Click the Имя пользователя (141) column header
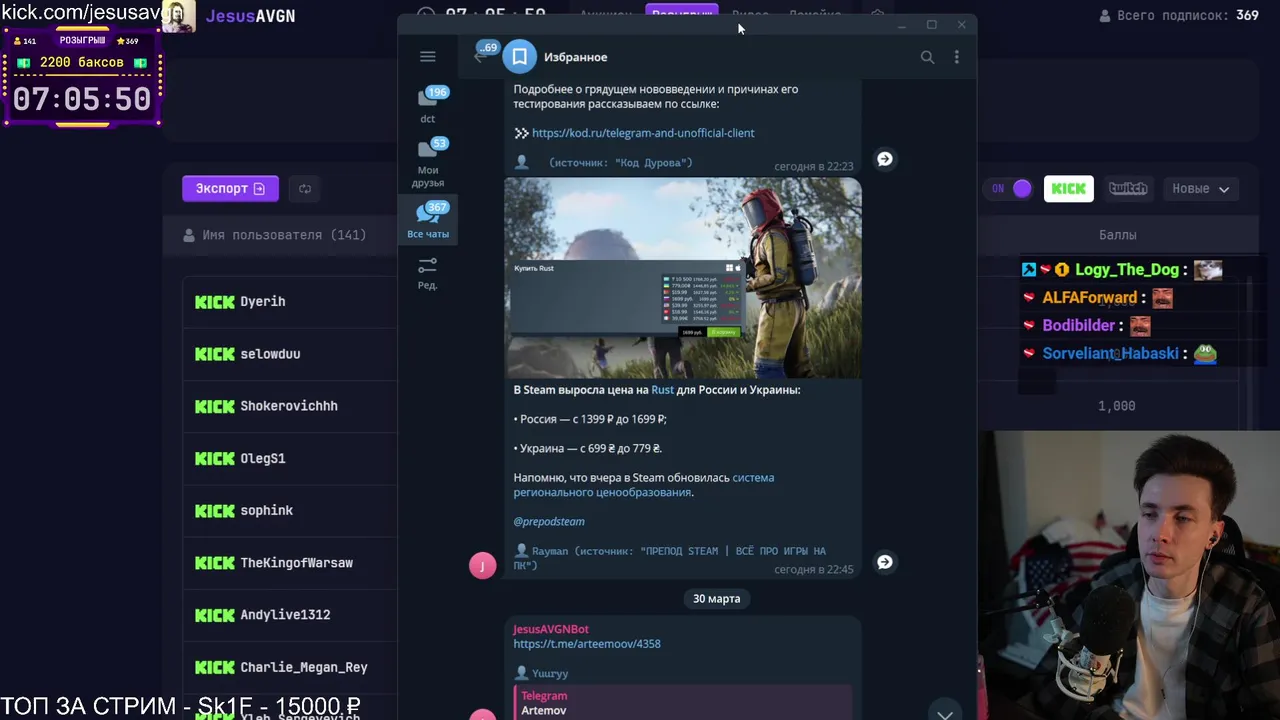Viewport: 1280px width, 720px height. (275, 235)
